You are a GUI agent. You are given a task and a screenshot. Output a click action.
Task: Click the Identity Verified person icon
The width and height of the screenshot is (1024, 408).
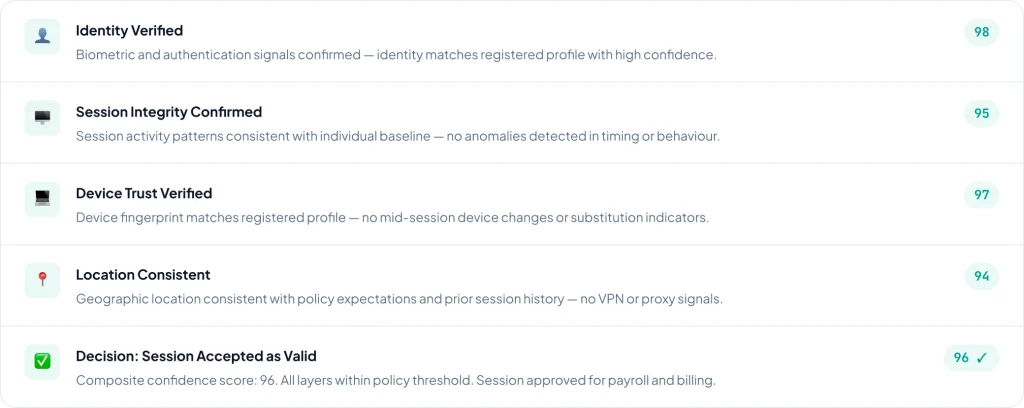(x=42, y=36)
